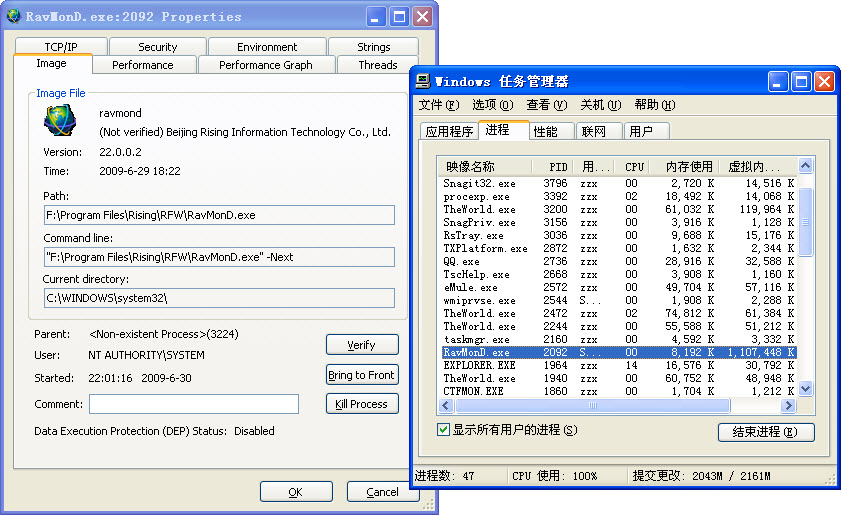Click the Path text field
The height and width of the screenshot is (515, 841).
click(219, 215)
